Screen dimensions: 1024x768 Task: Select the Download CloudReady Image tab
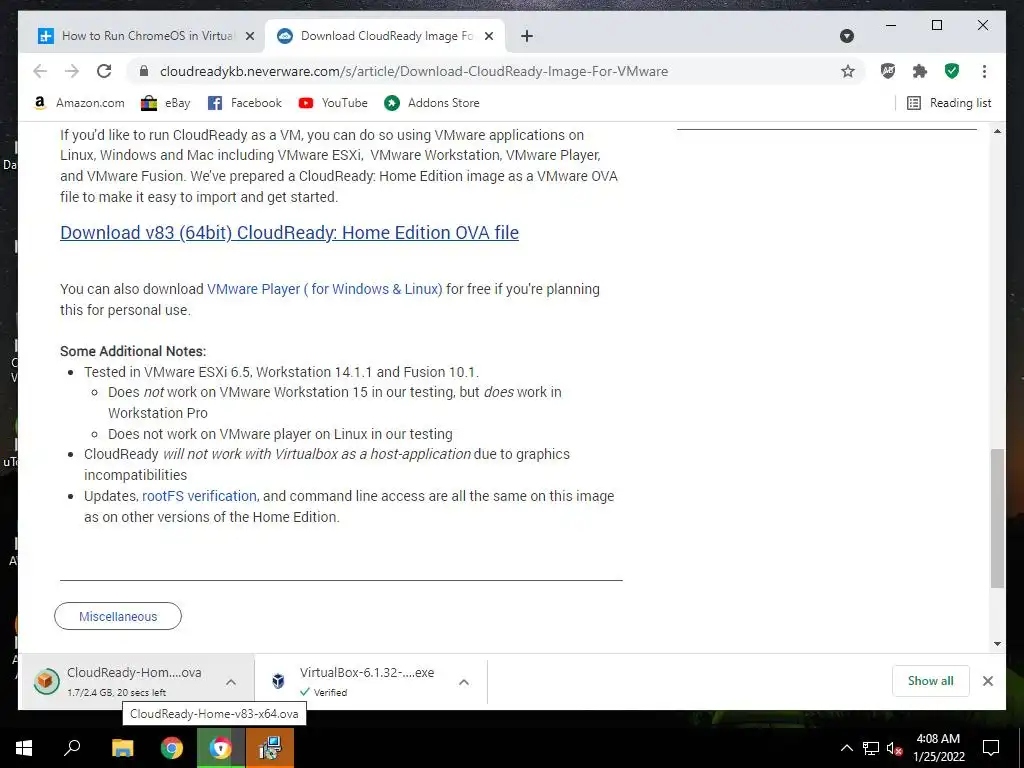385,36
